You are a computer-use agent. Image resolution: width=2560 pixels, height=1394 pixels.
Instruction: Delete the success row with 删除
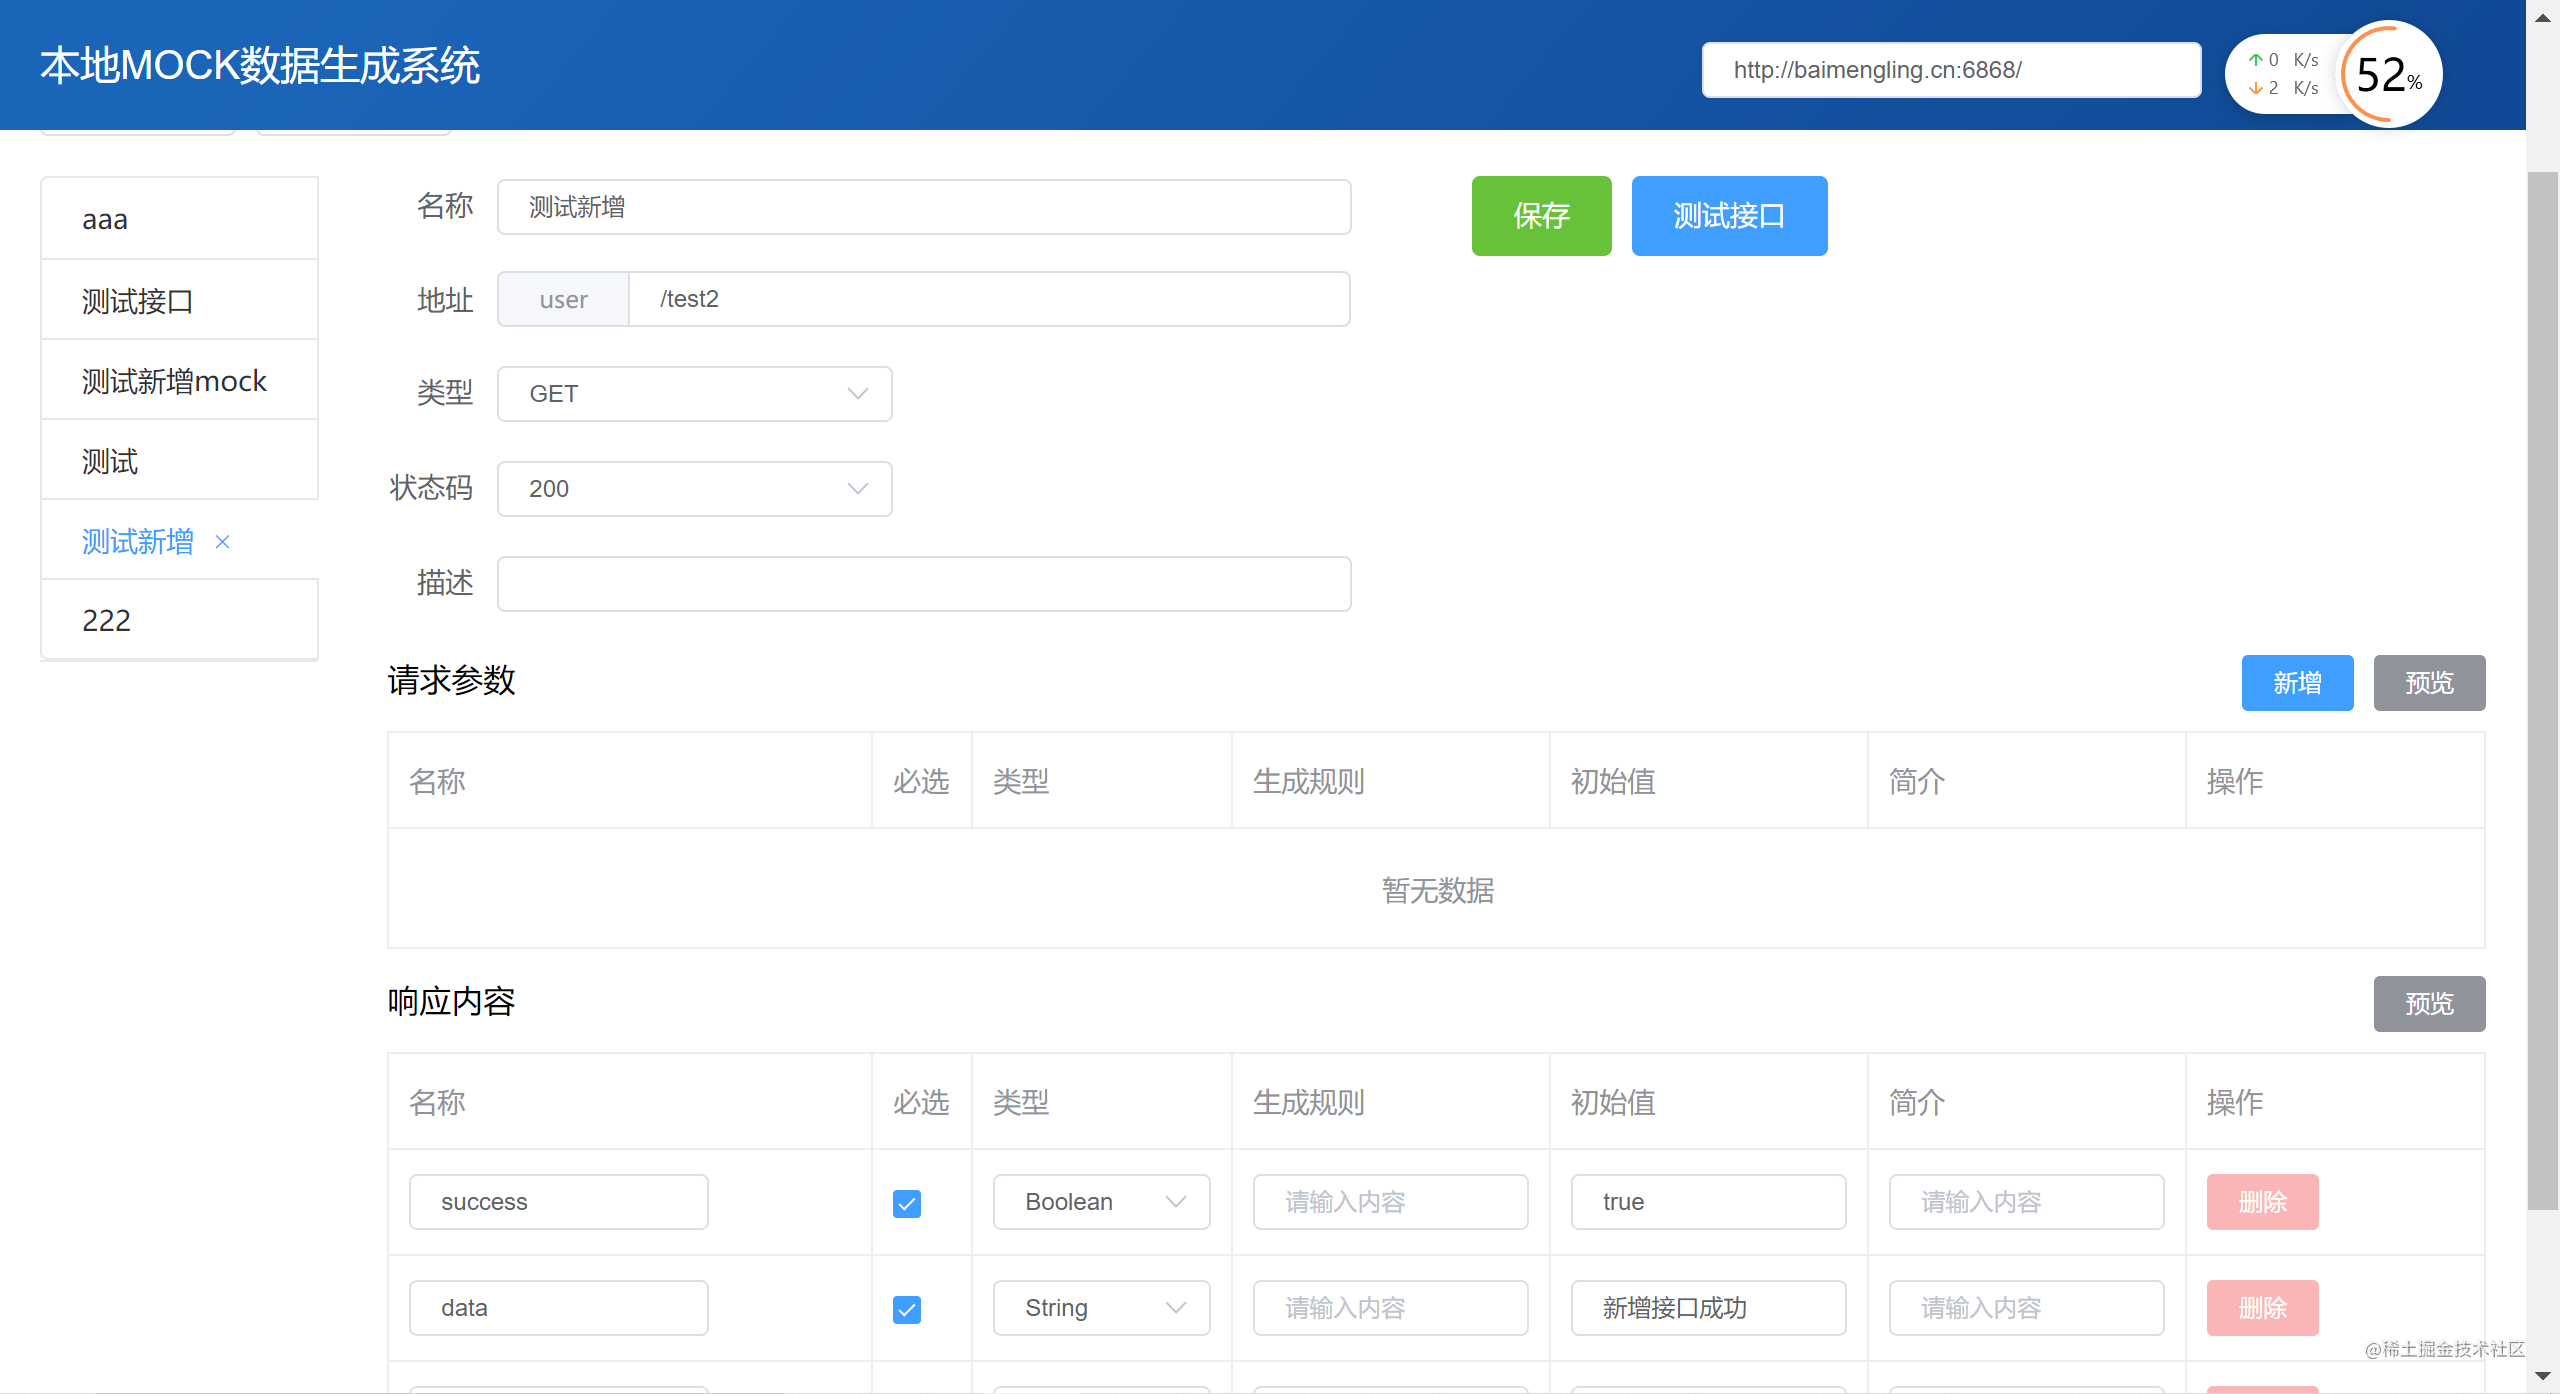coord(2263,1202)
